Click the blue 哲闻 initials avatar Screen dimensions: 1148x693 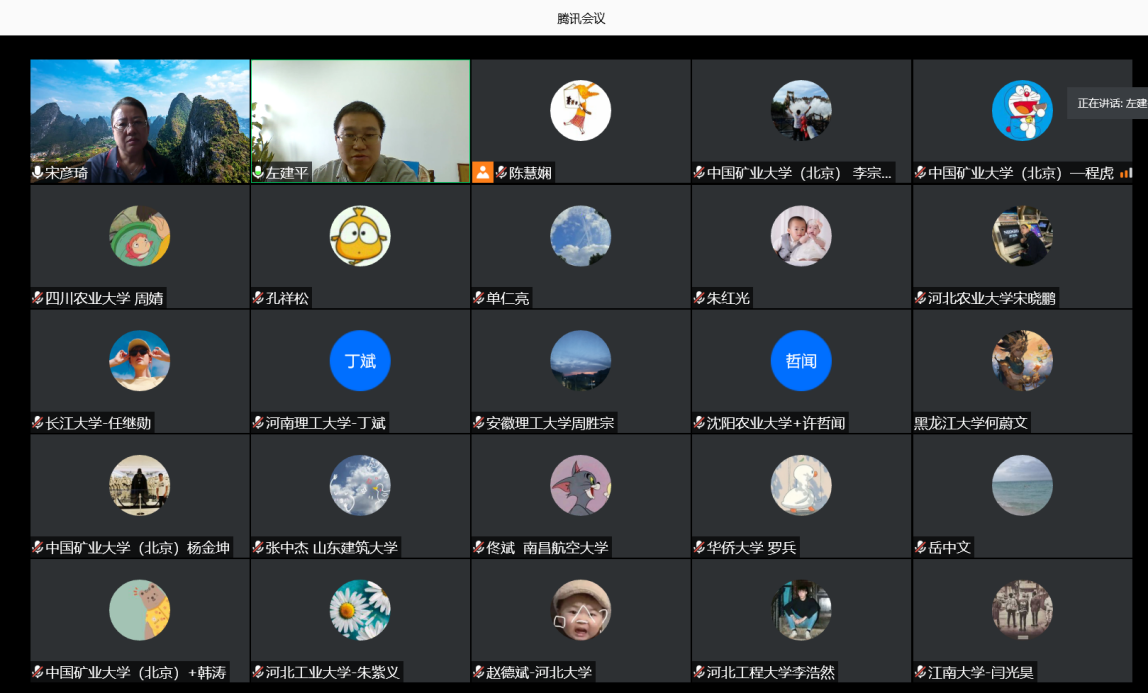(x=801, y=360)
